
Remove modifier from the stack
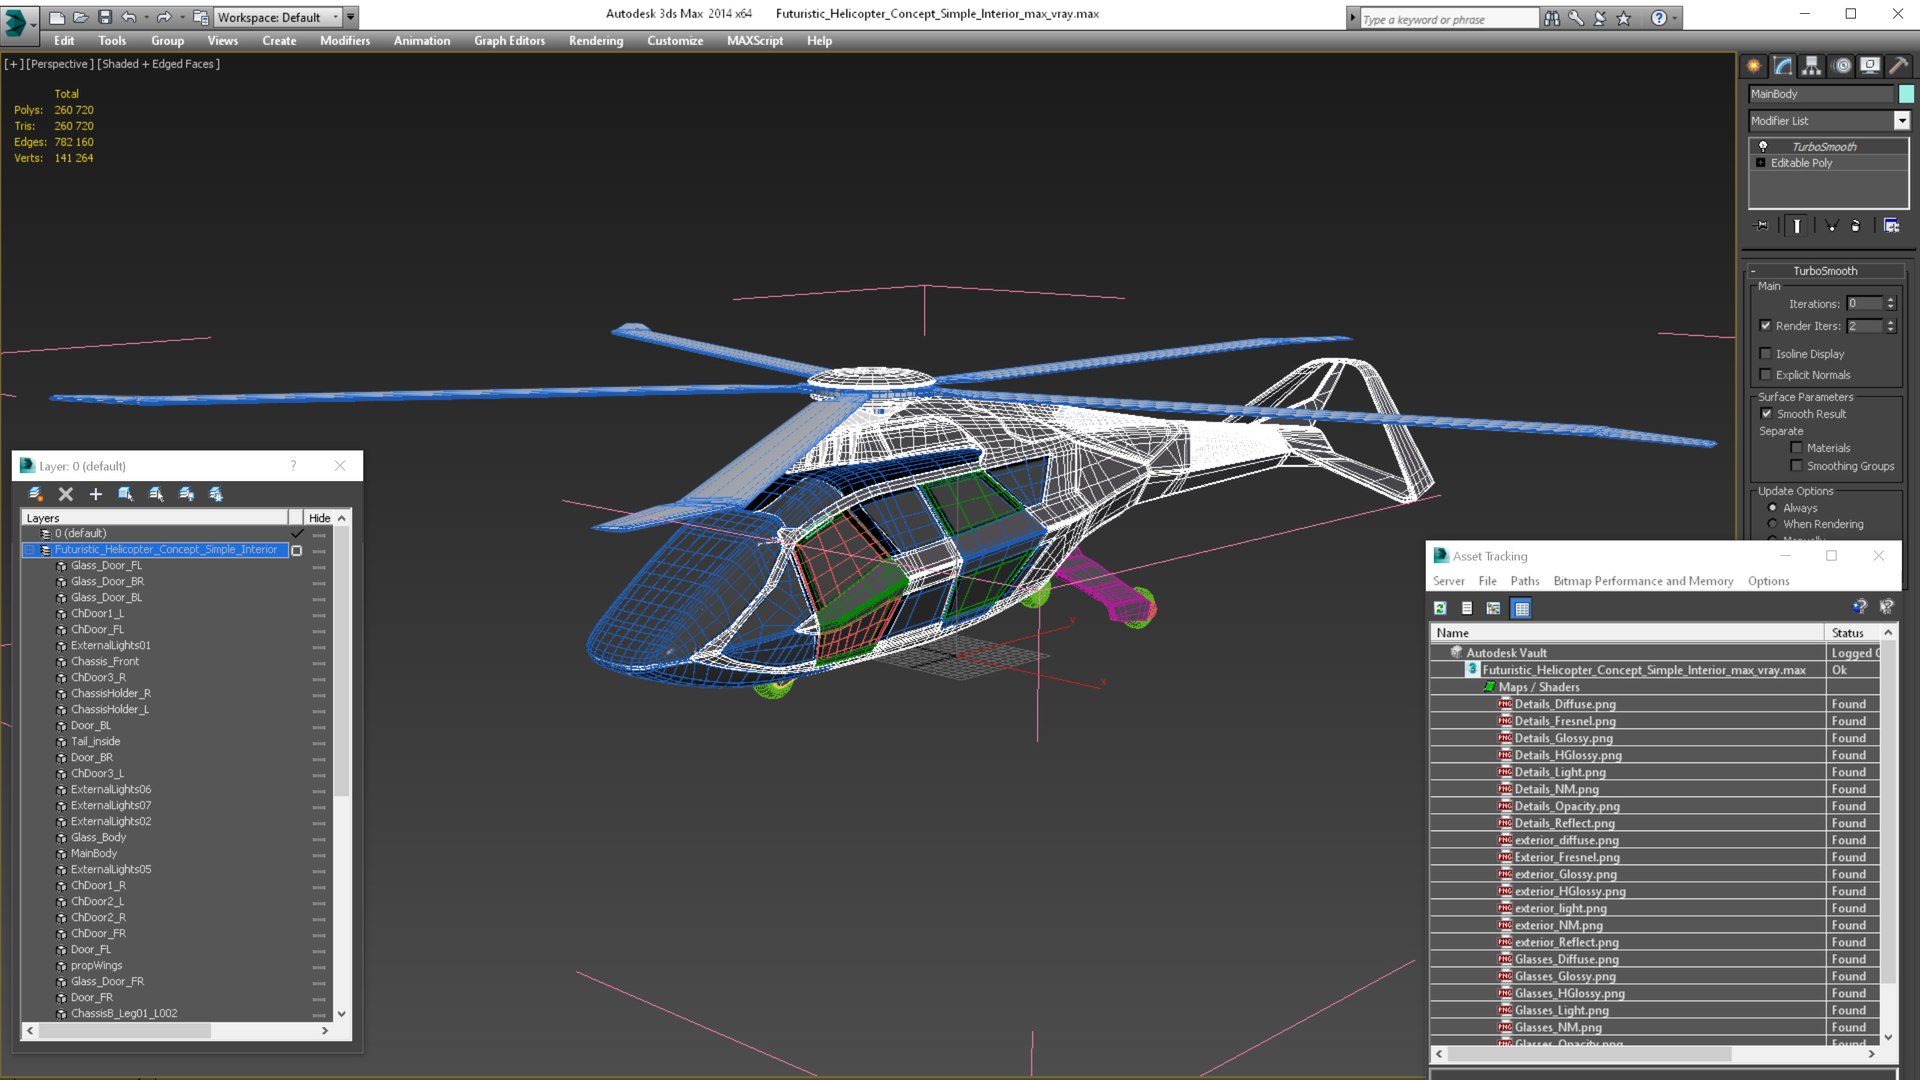(x=1856, y=226)
